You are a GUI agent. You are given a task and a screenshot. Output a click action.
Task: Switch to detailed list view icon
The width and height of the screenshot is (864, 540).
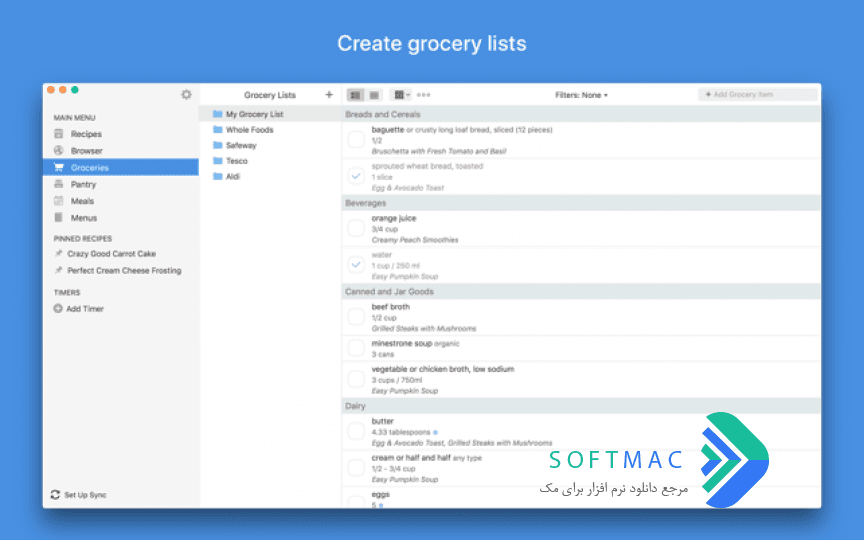pyautogui.click(x=355, y=95)
